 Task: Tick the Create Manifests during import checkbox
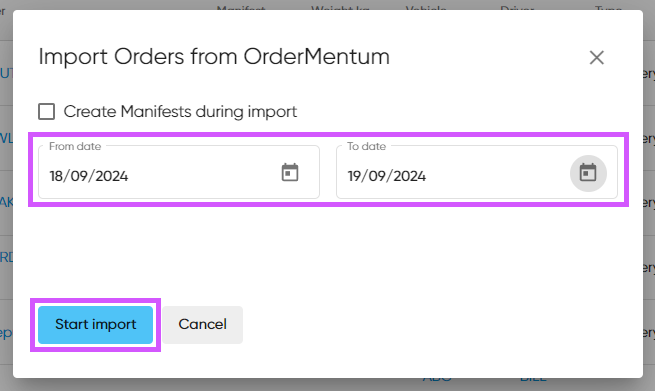tap(46, 112)
